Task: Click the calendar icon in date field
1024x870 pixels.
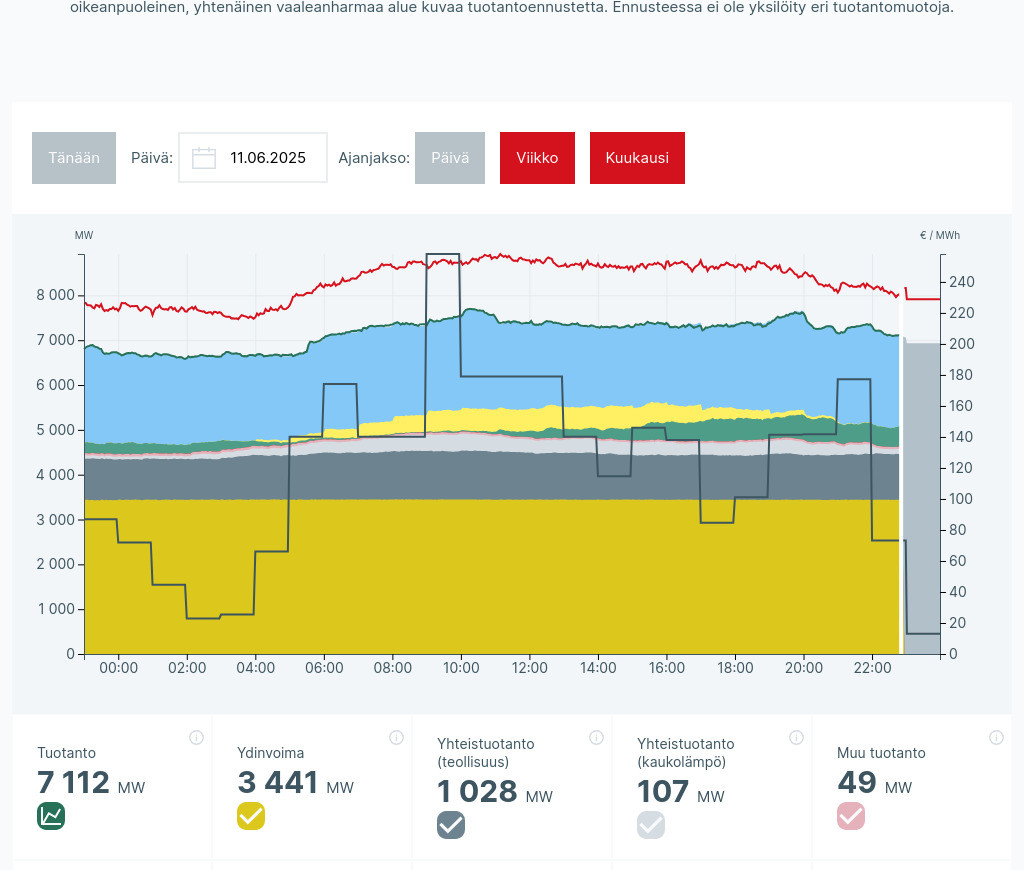Action: 204,158
